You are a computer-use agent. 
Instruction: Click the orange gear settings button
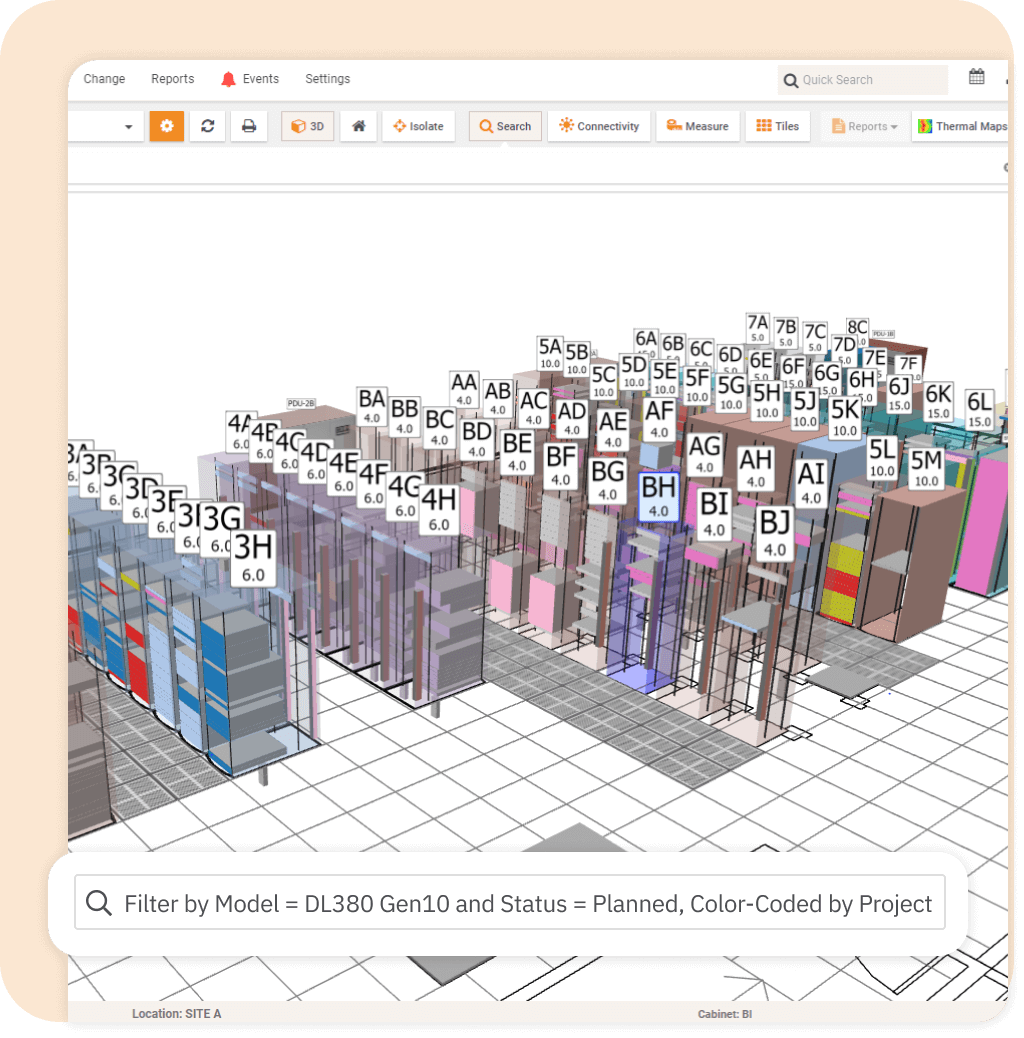click(166, 126)
